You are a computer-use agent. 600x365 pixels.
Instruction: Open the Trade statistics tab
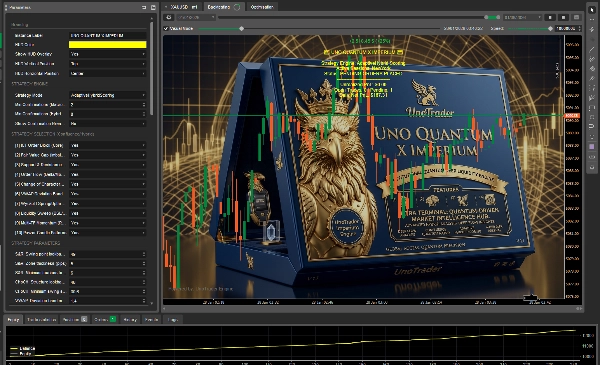coord(42,319)
